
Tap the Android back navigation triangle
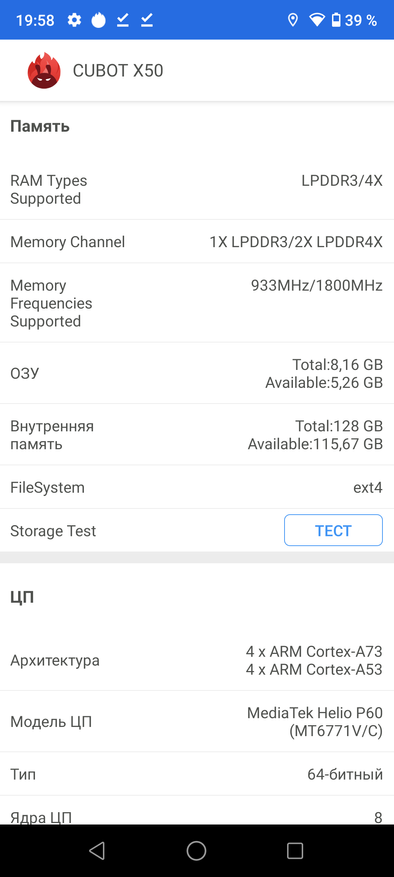[x=97, y=851]
